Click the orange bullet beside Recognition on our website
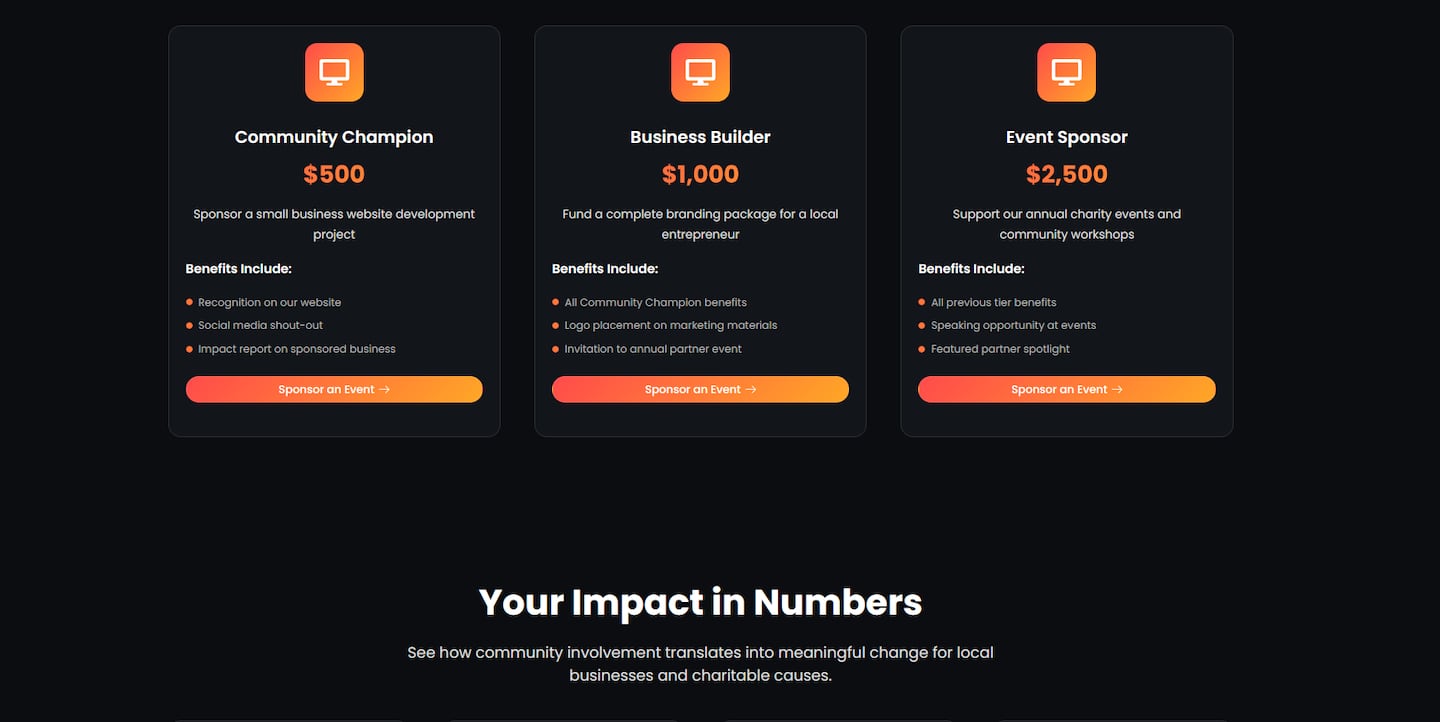This screenshot has width=1440, height=722. click(188, 301)
